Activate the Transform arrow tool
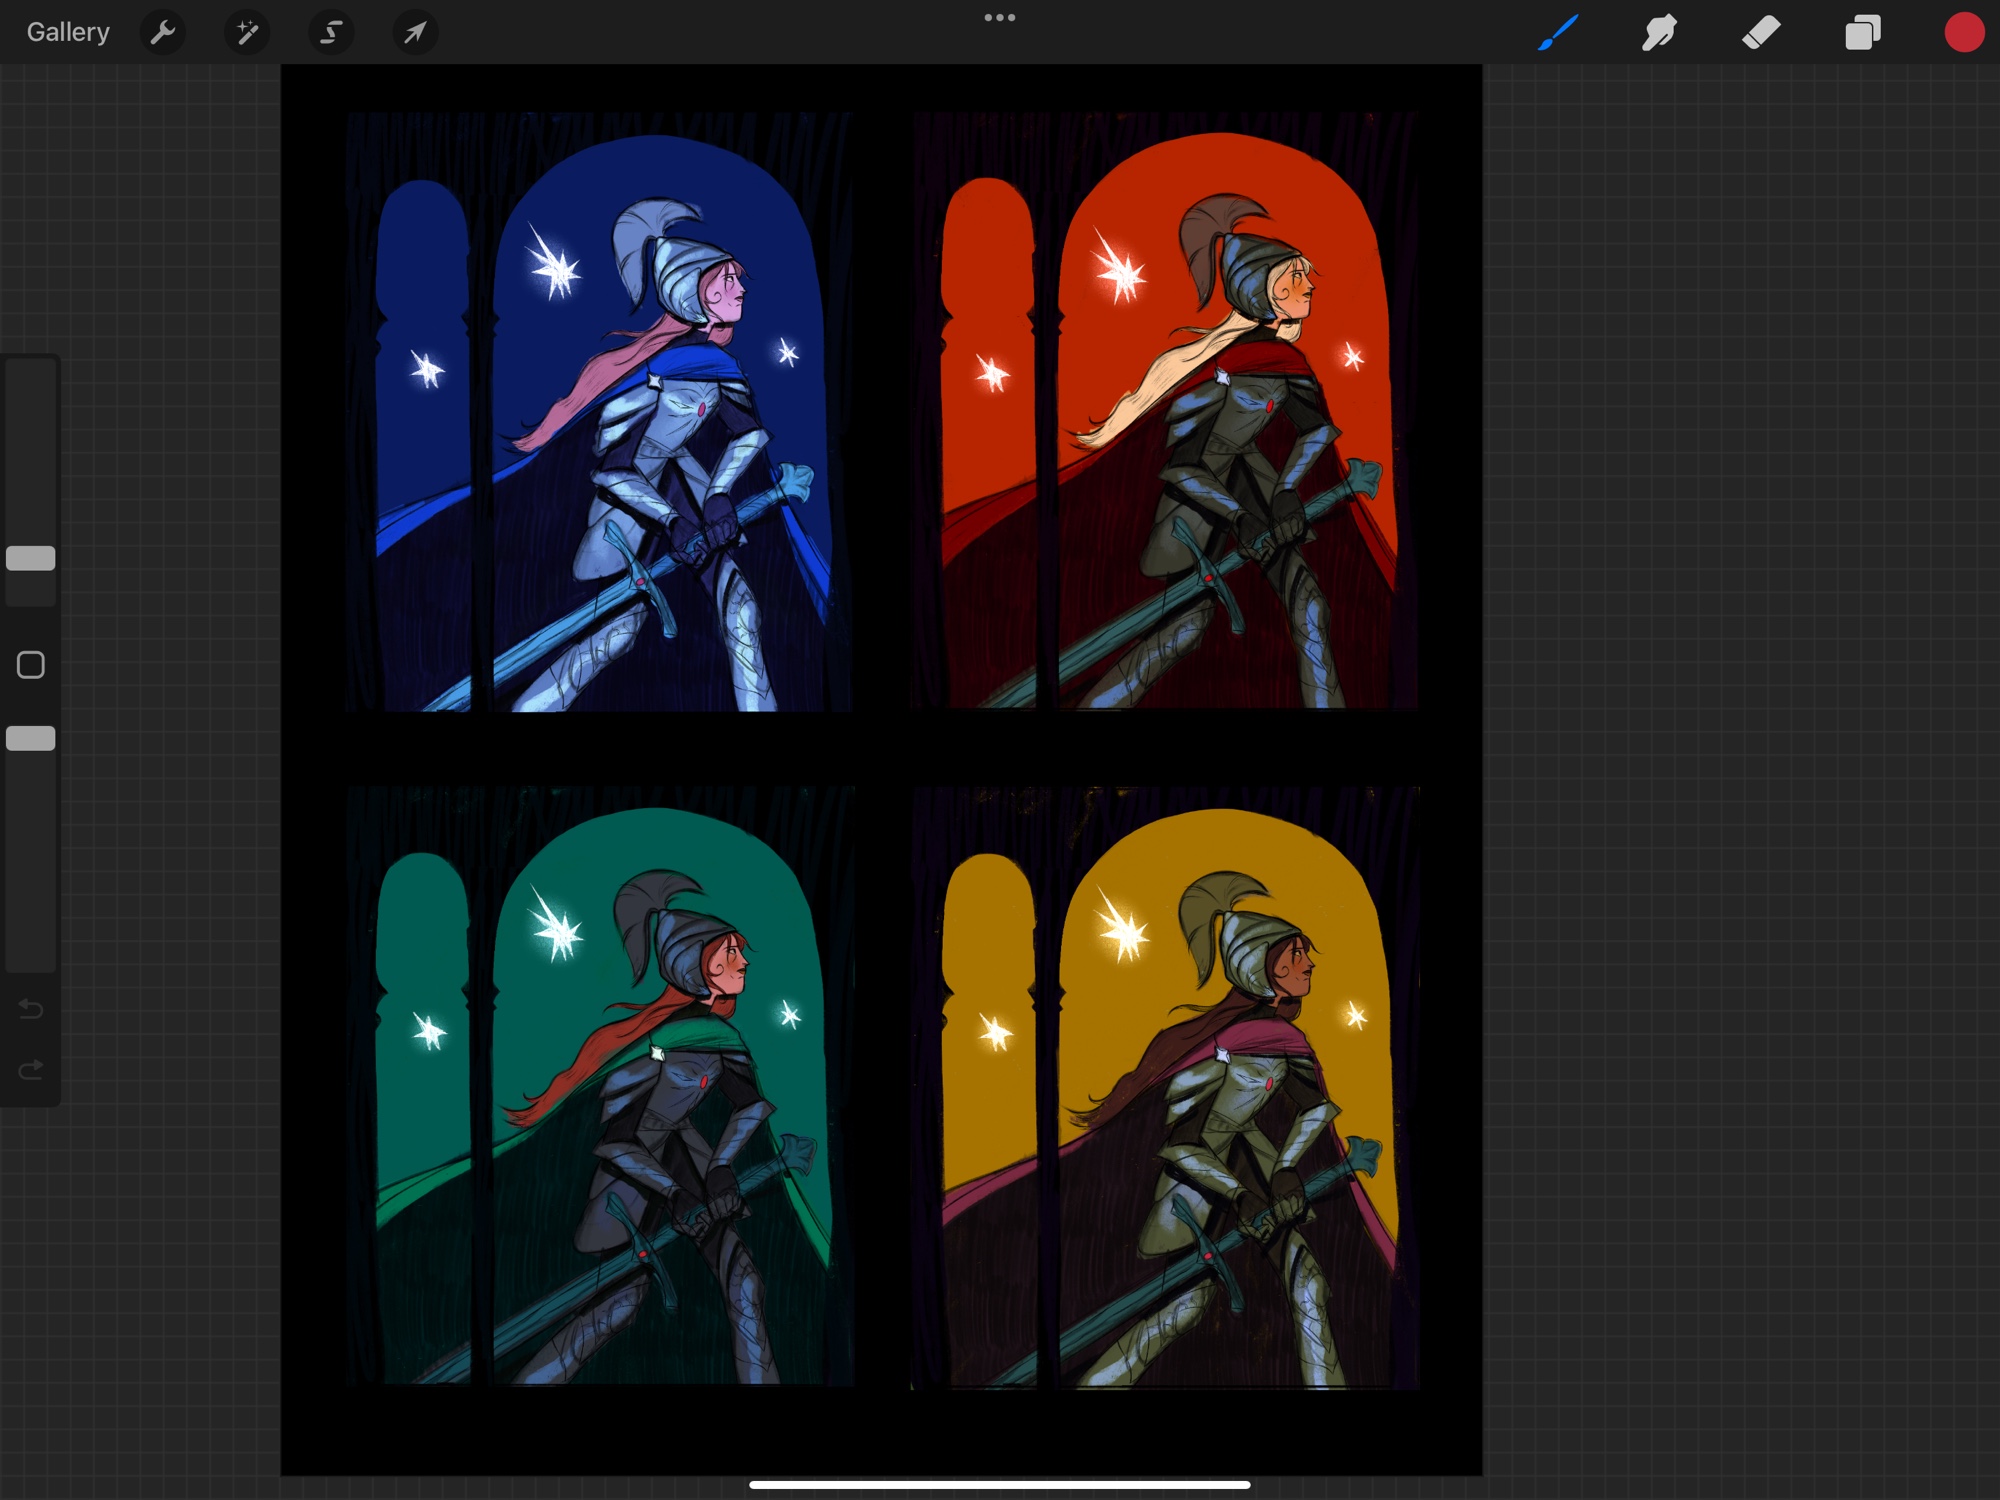 click(414, 33)
